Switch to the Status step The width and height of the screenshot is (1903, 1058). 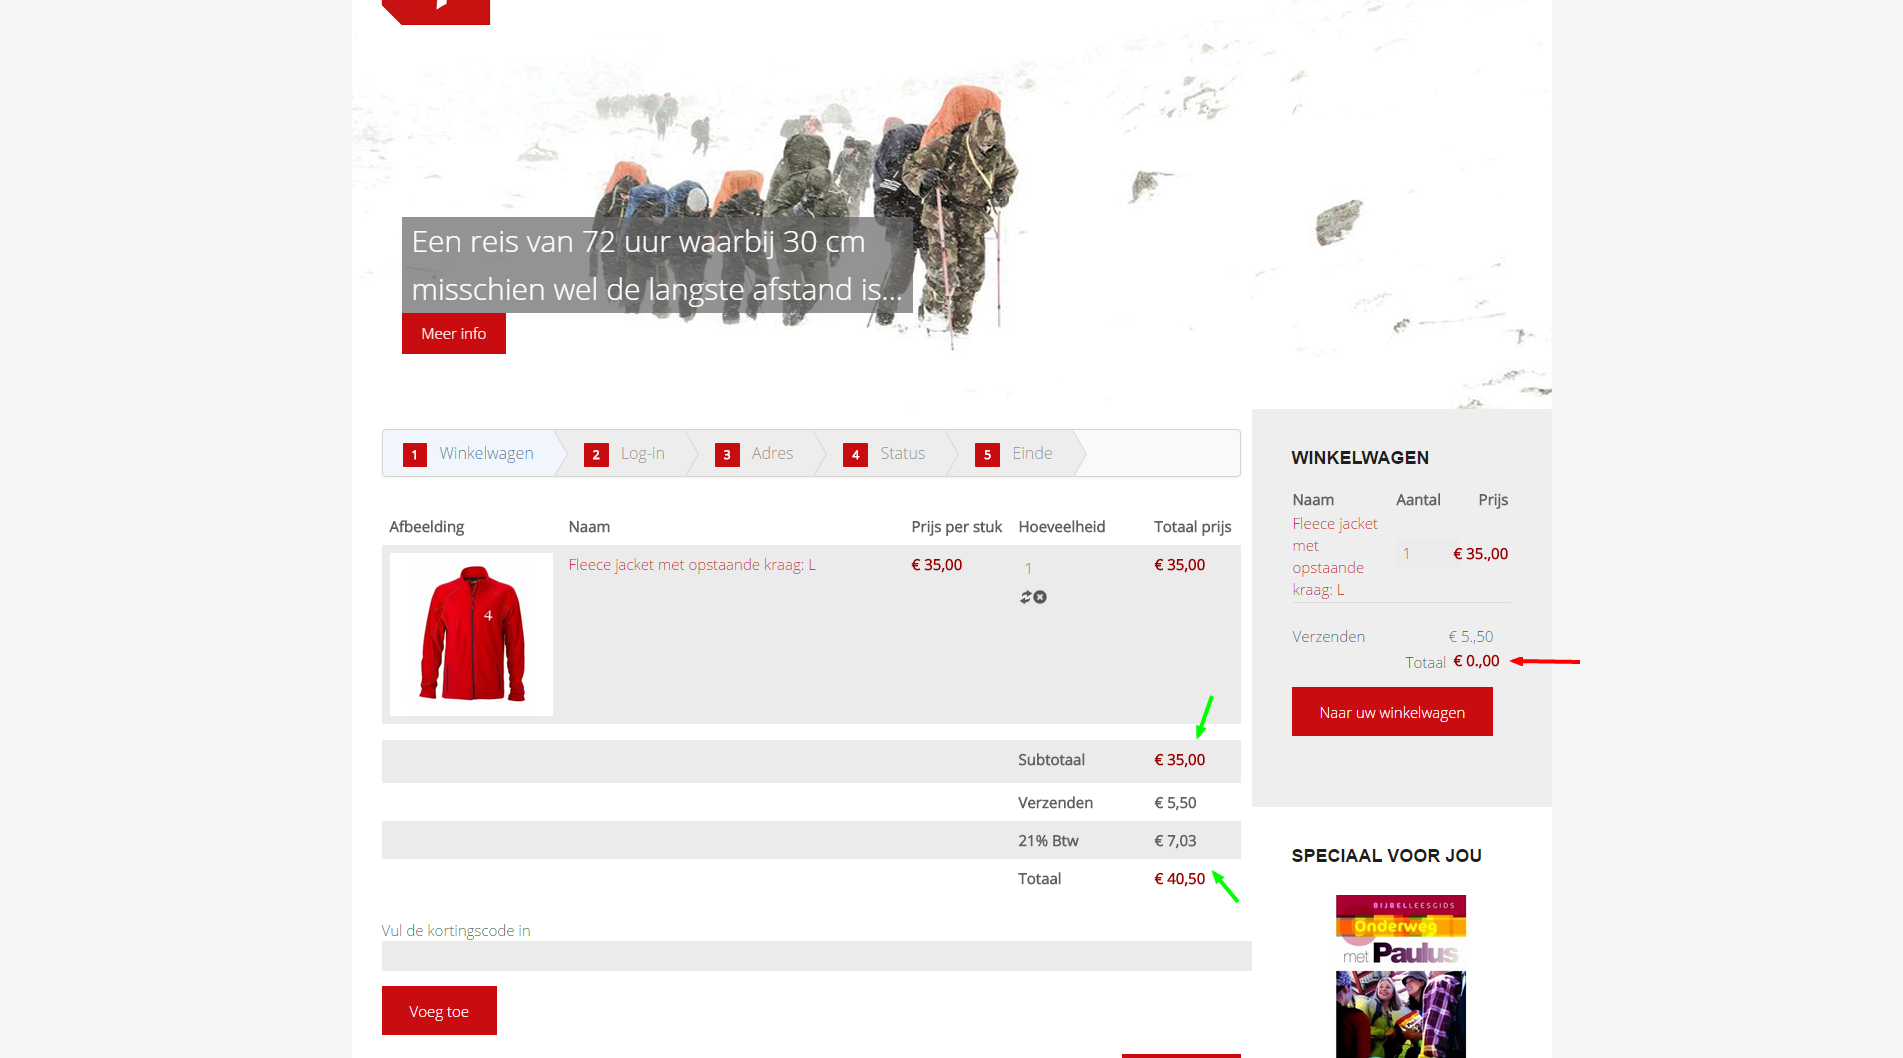(x=885, y=454)
